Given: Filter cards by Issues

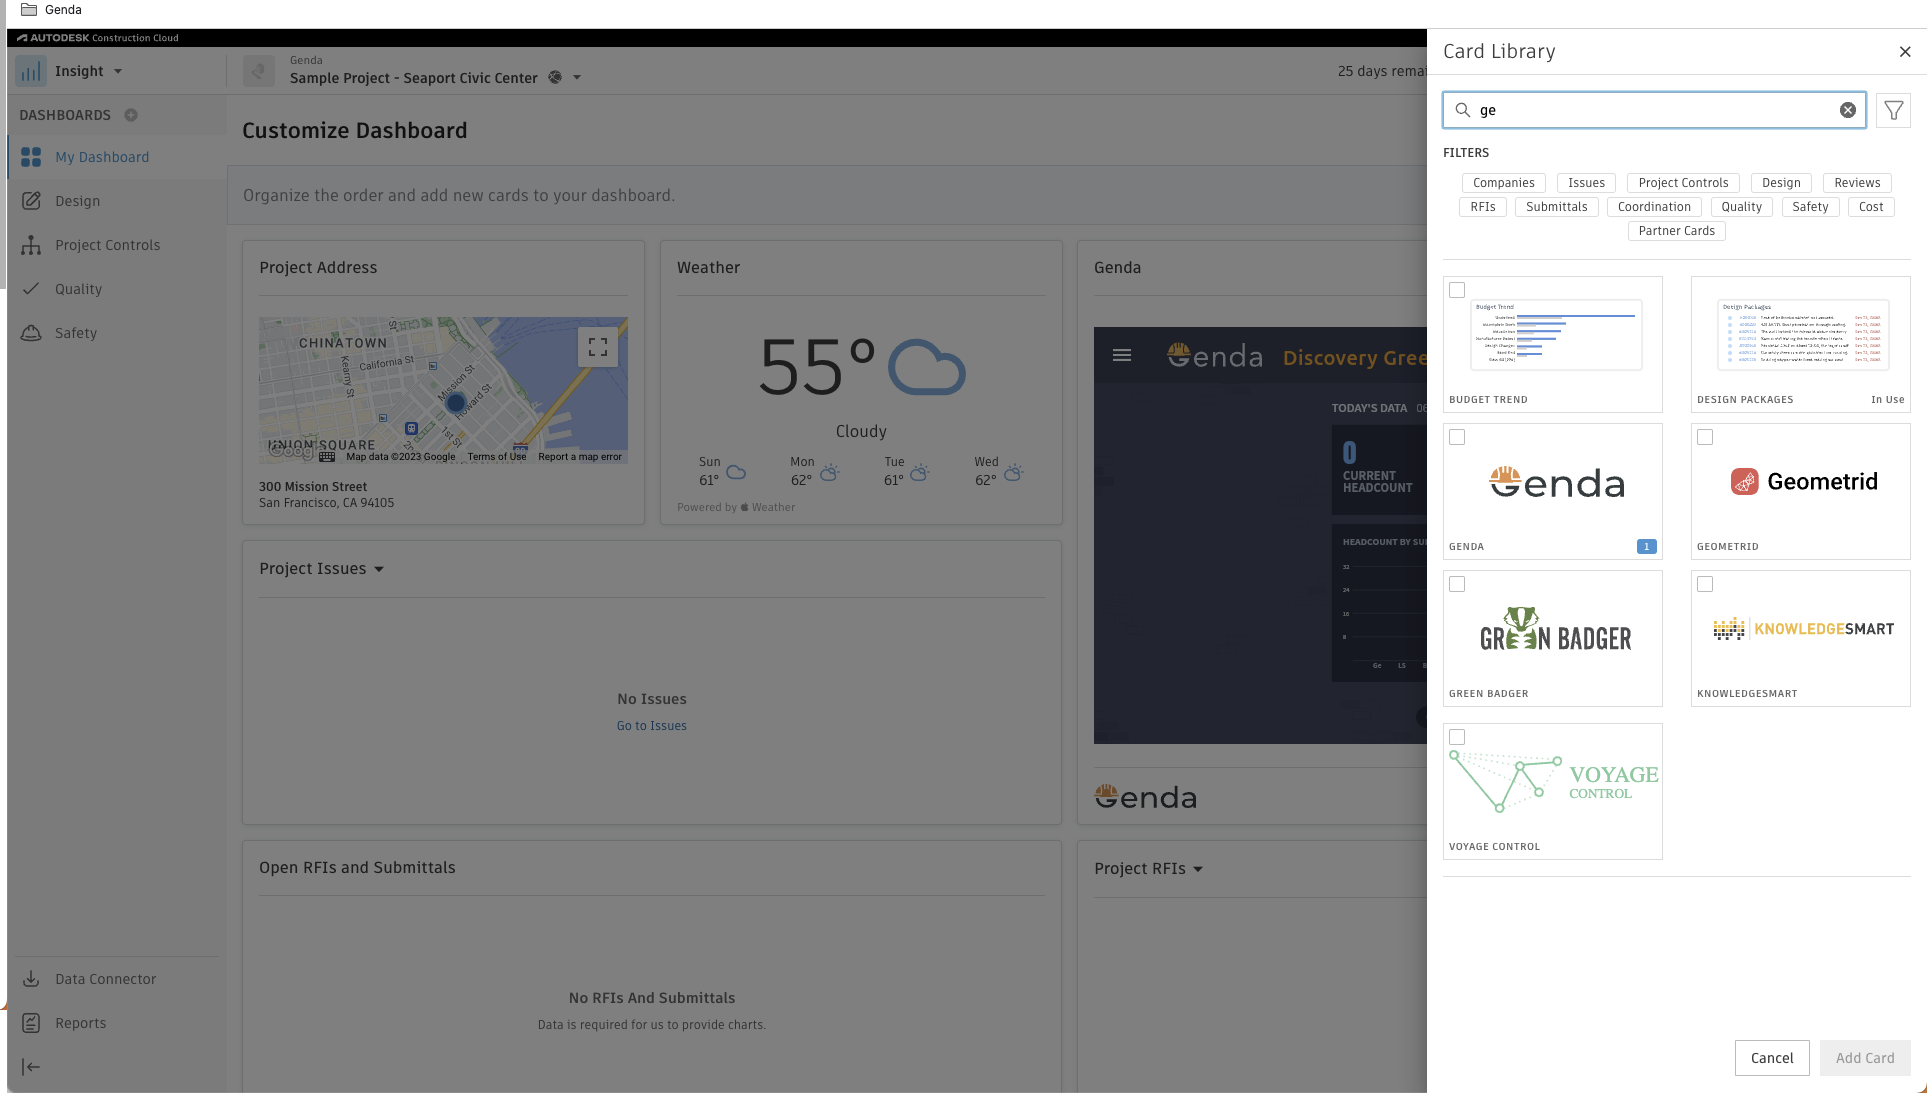Looking at the screenshot, I should pyautogui.click(x=1586, y=183).
